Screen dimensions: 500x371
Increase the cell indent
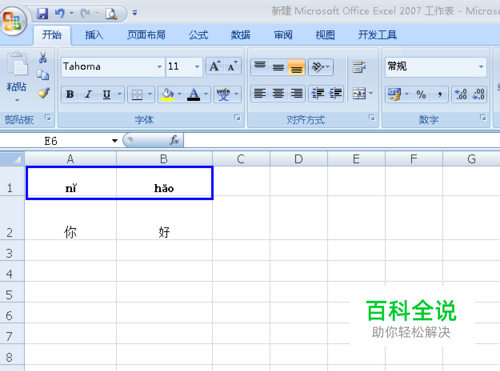pyautogui.click(x=335, y=93)
